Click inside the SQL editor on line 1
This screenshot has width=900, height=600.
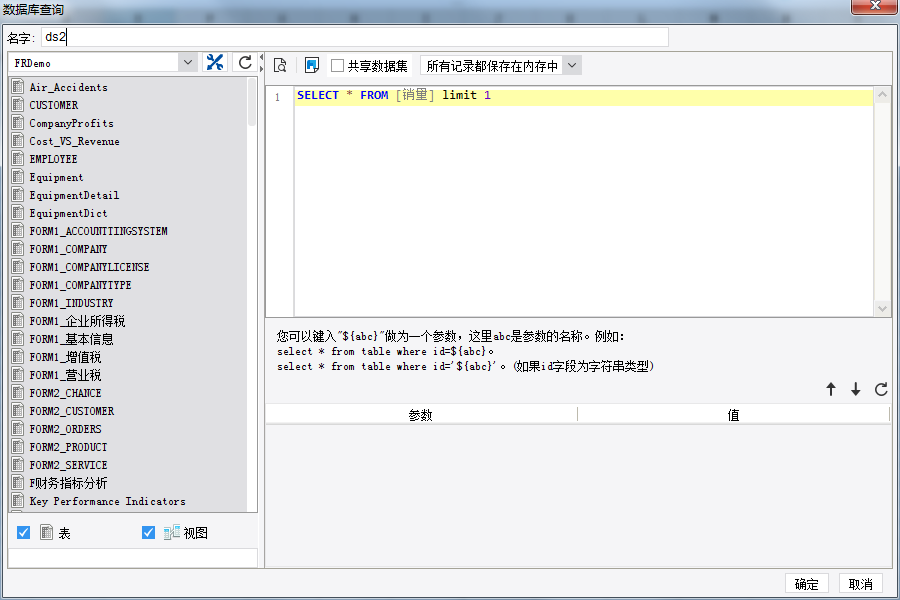tap(584, 96)
